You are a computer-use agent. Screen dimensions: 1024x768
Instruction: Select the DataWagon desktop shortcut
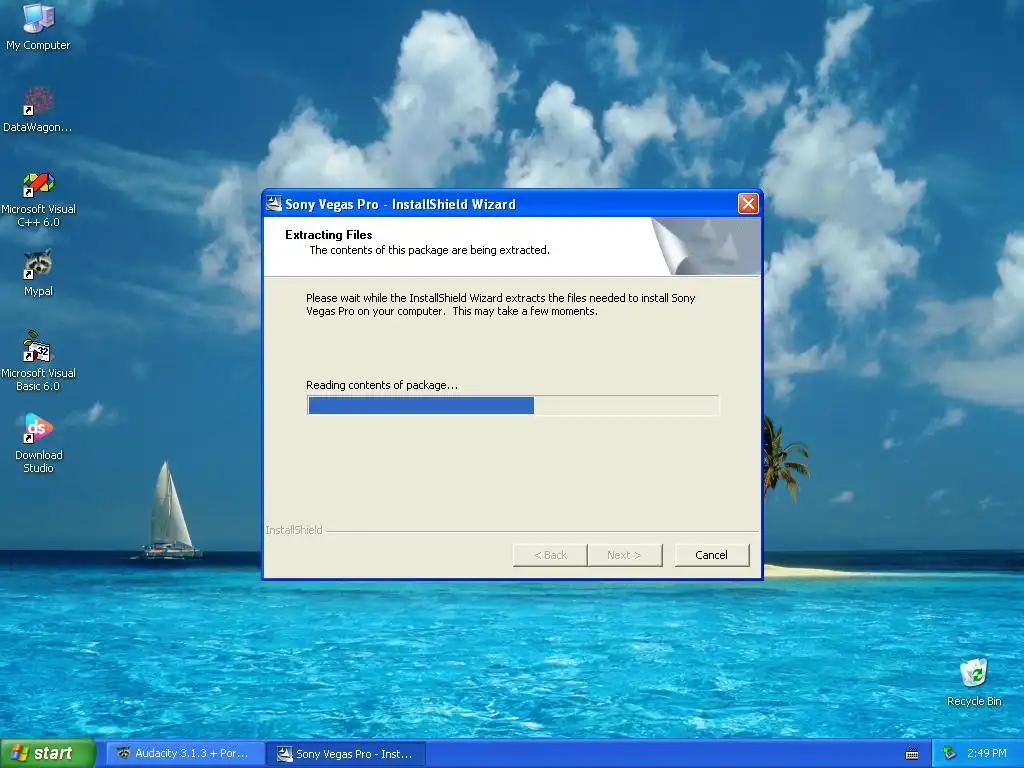(38, 109)
